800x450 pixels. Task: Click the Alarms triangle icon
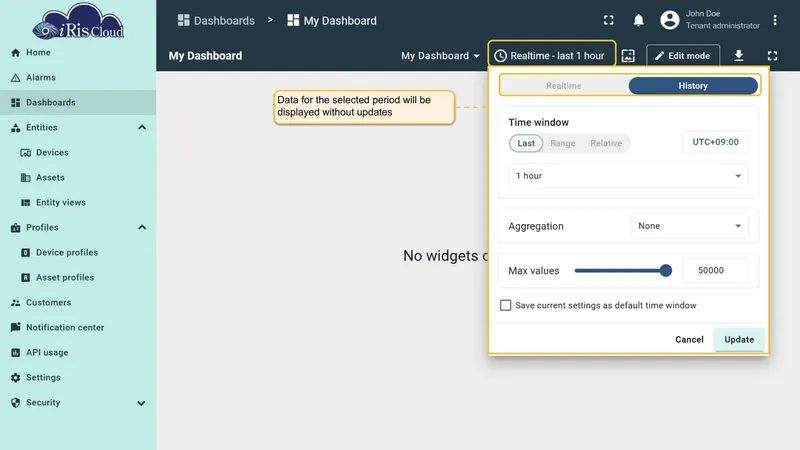click(16, 78)
